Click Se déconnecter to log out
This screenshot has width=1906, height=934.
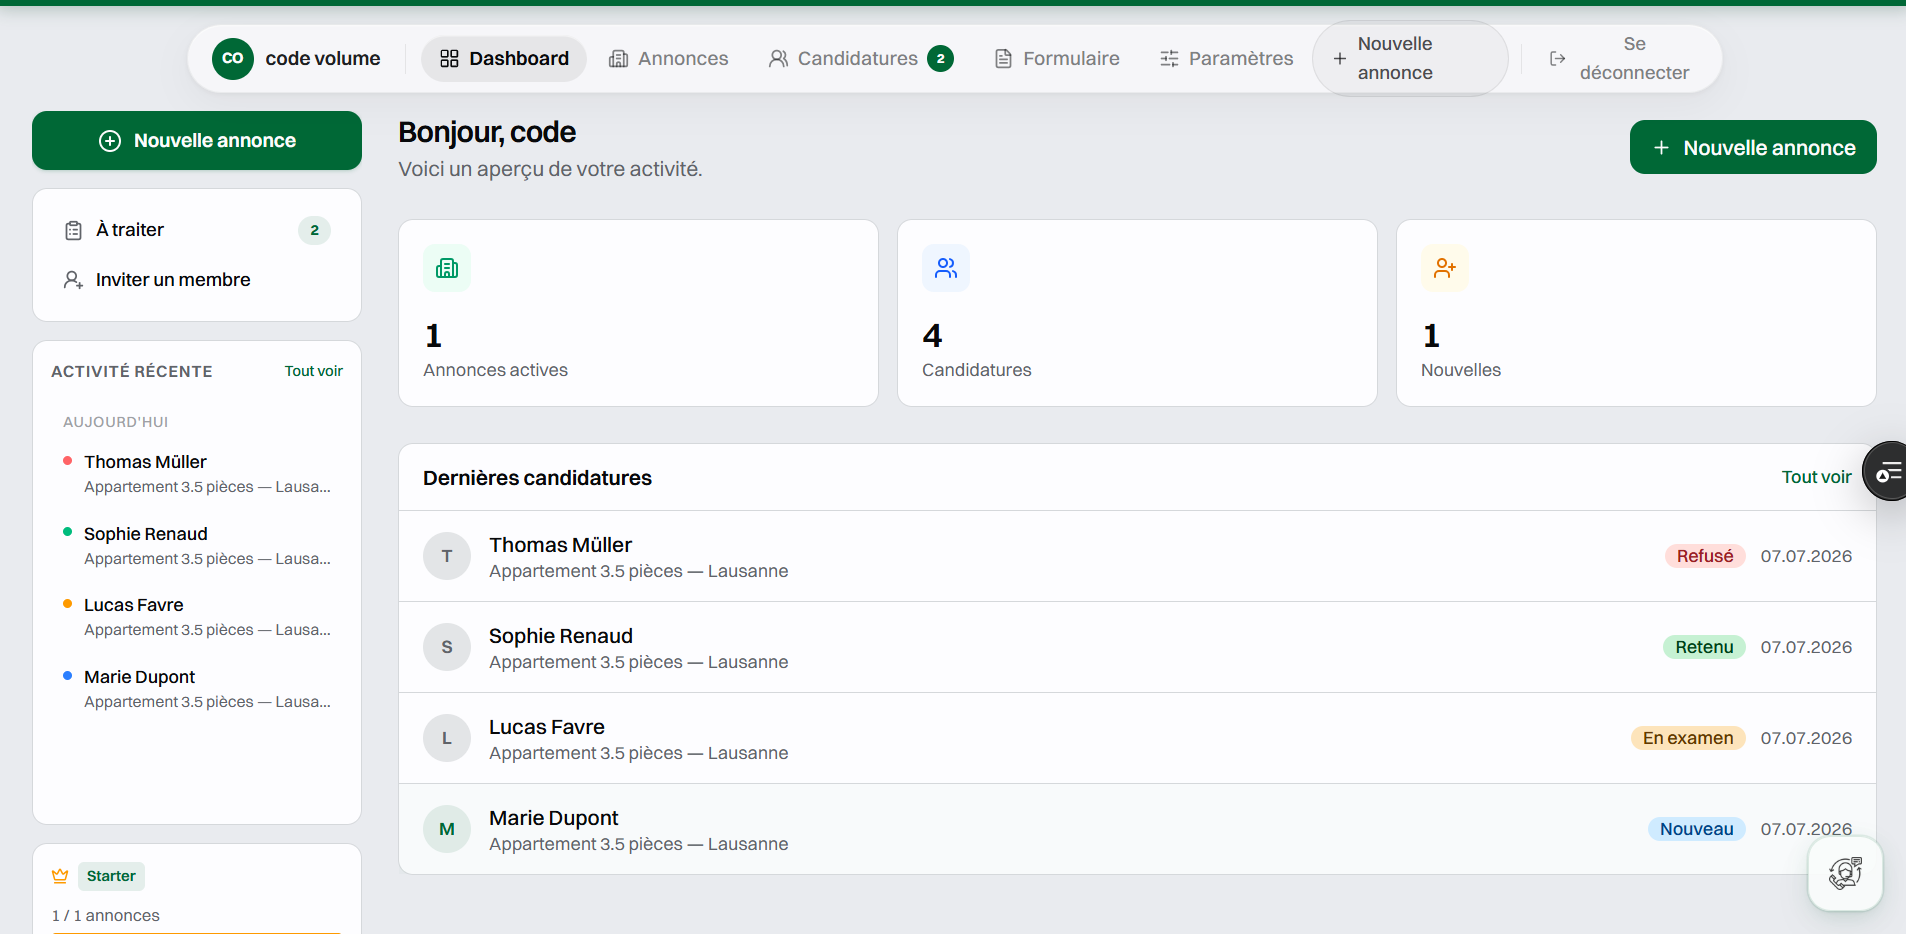(1619, 58)
